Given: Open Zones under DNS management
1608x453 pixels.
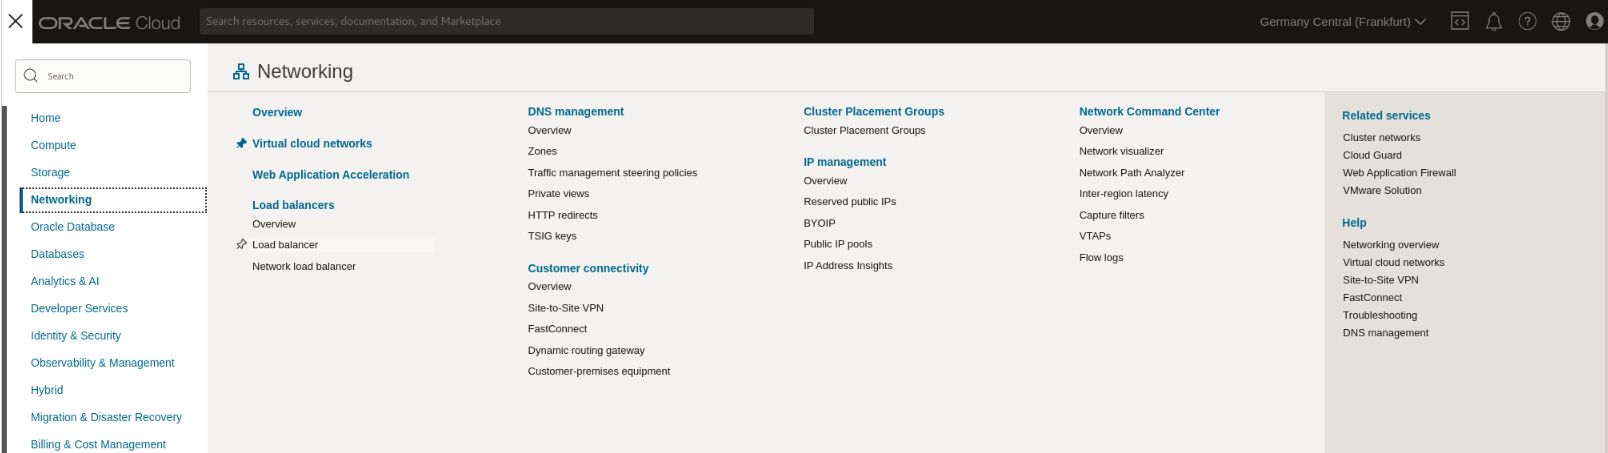Looking at the screenshot, I should pyautogui.click(x=542, y=151).
